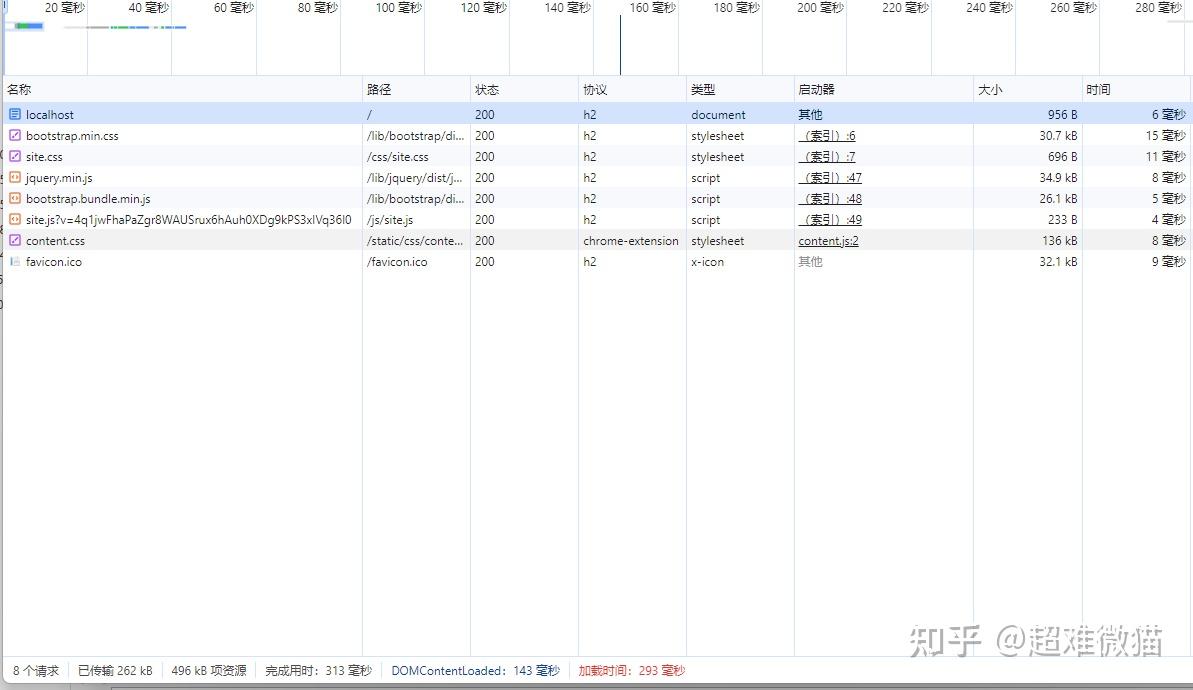
Task: Sort requests by the 时间 column
Action: 1097,89
